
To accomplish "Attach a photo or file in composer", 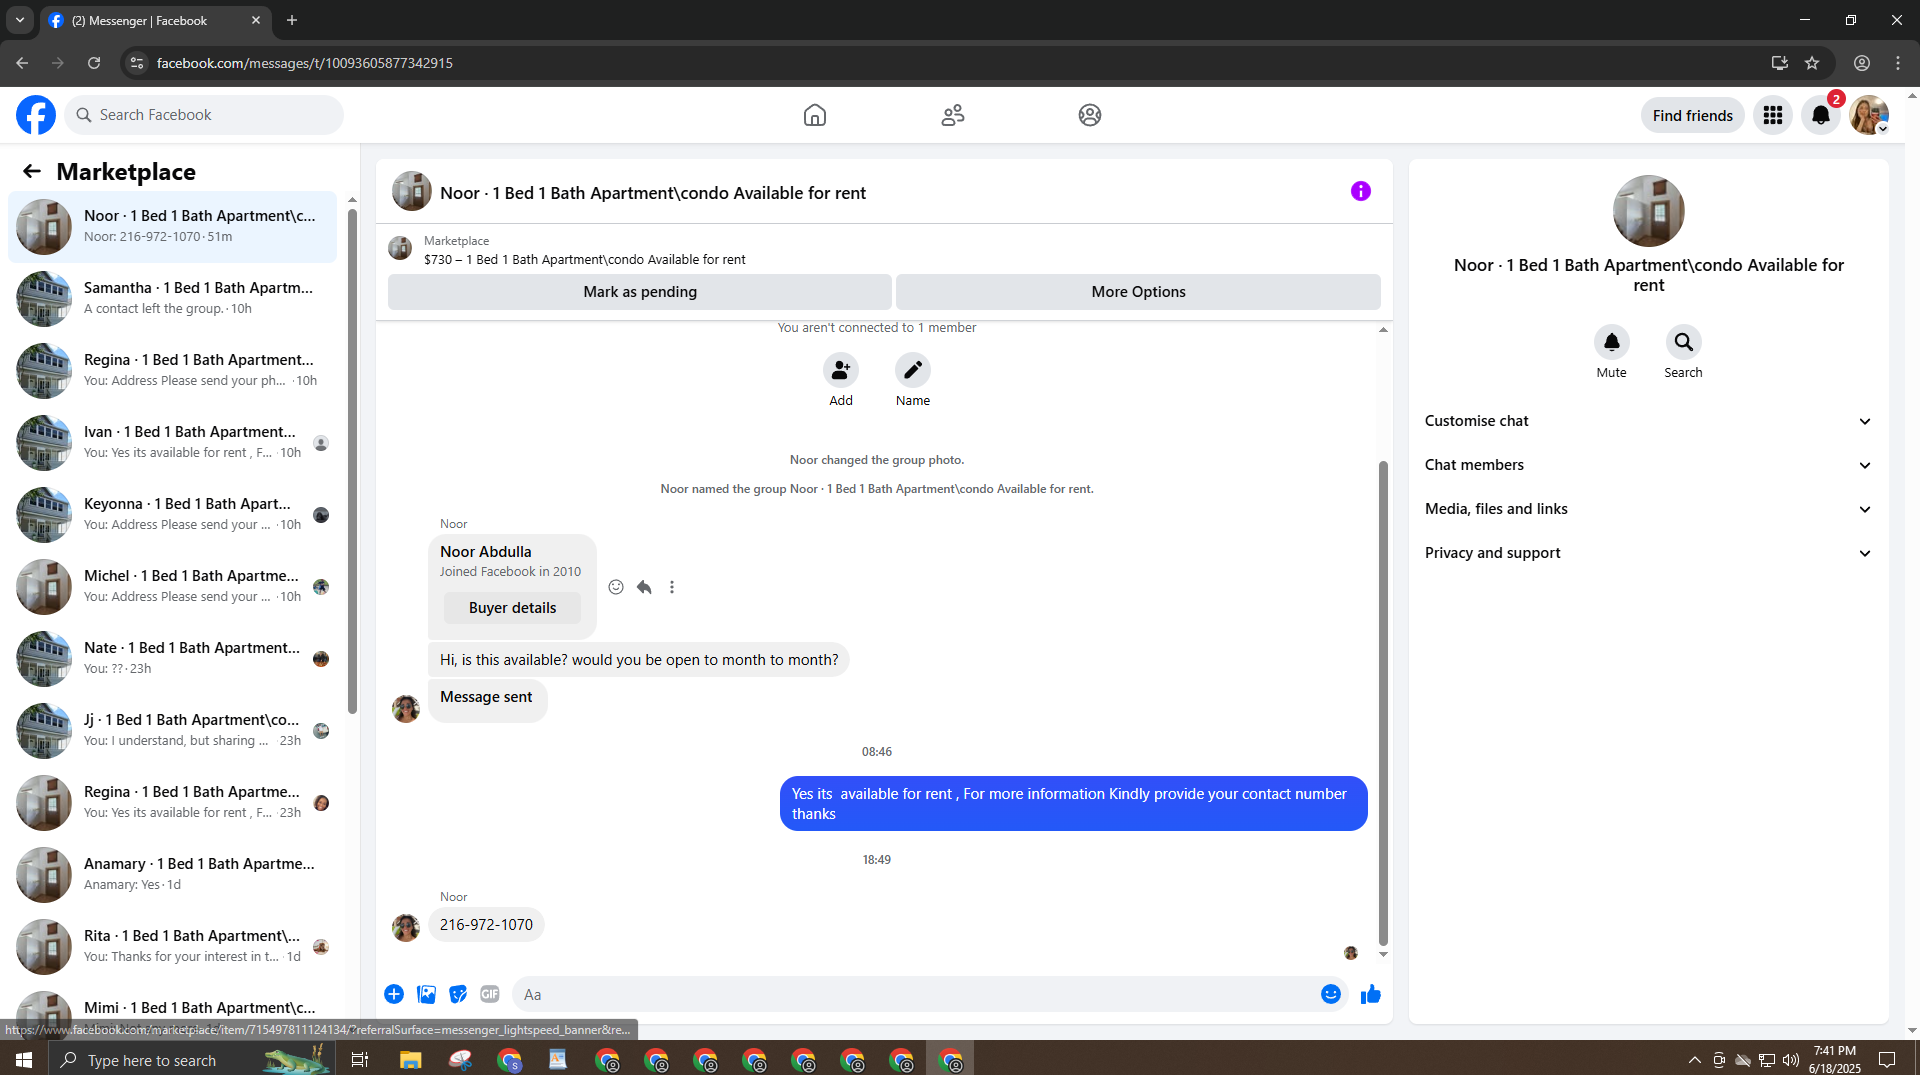I will click(427, 994).
